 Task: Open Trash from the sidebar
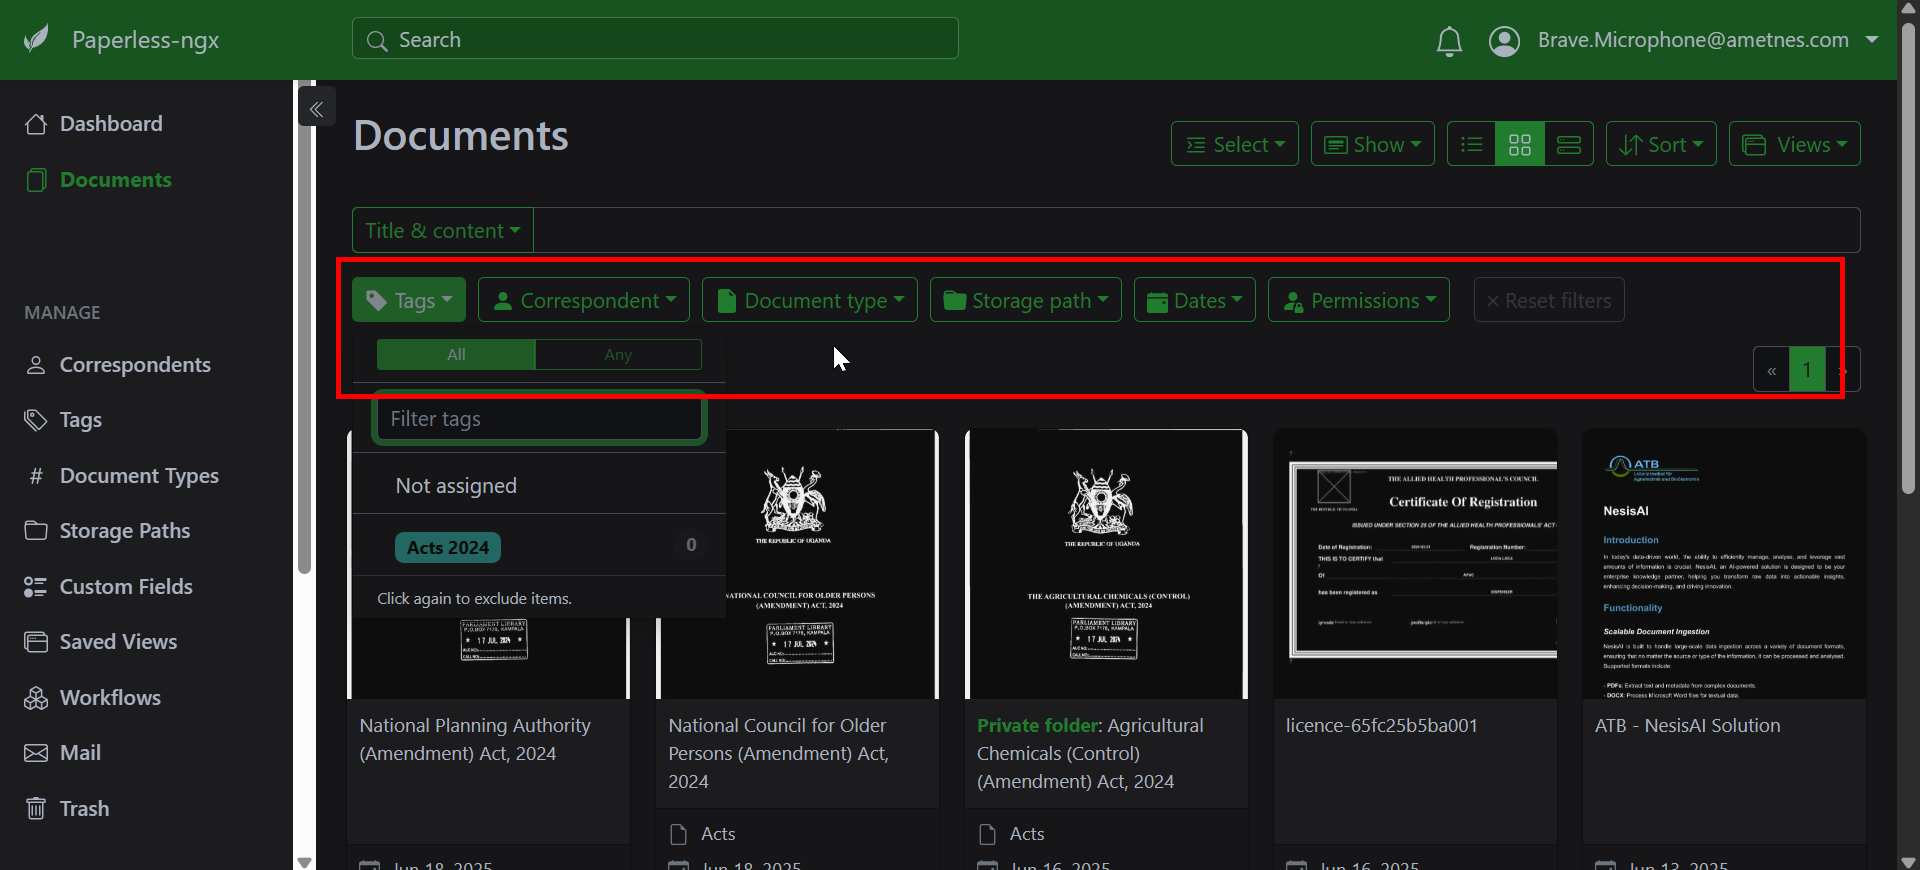coord(84,808)
